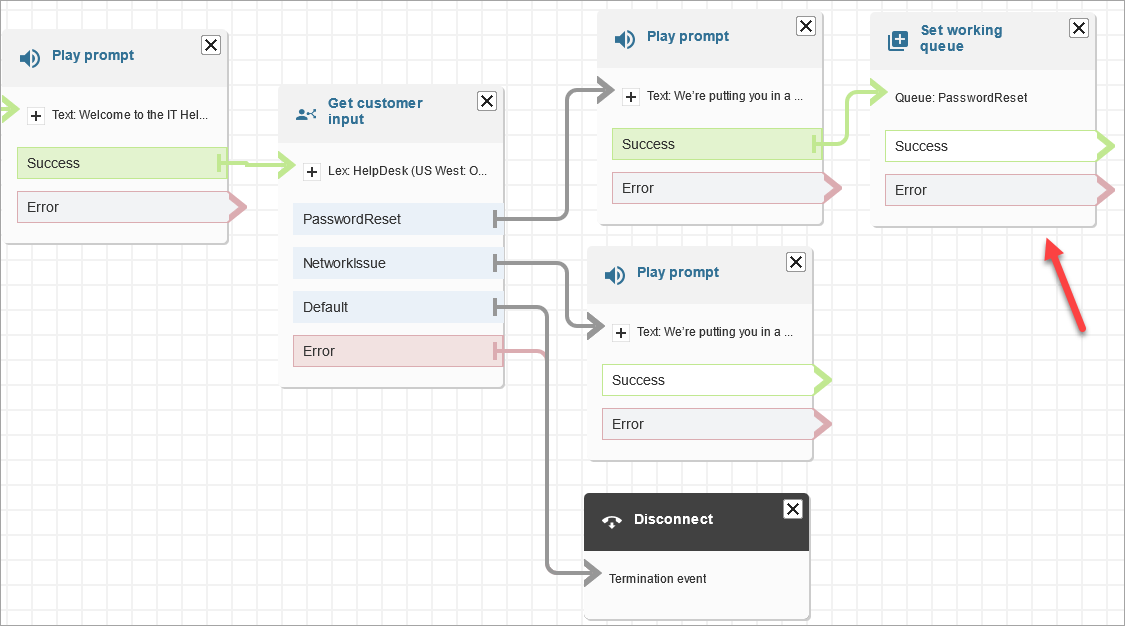
Task: Click the speaker icon on the middle Play prompt block
Action: pos(614,273)
